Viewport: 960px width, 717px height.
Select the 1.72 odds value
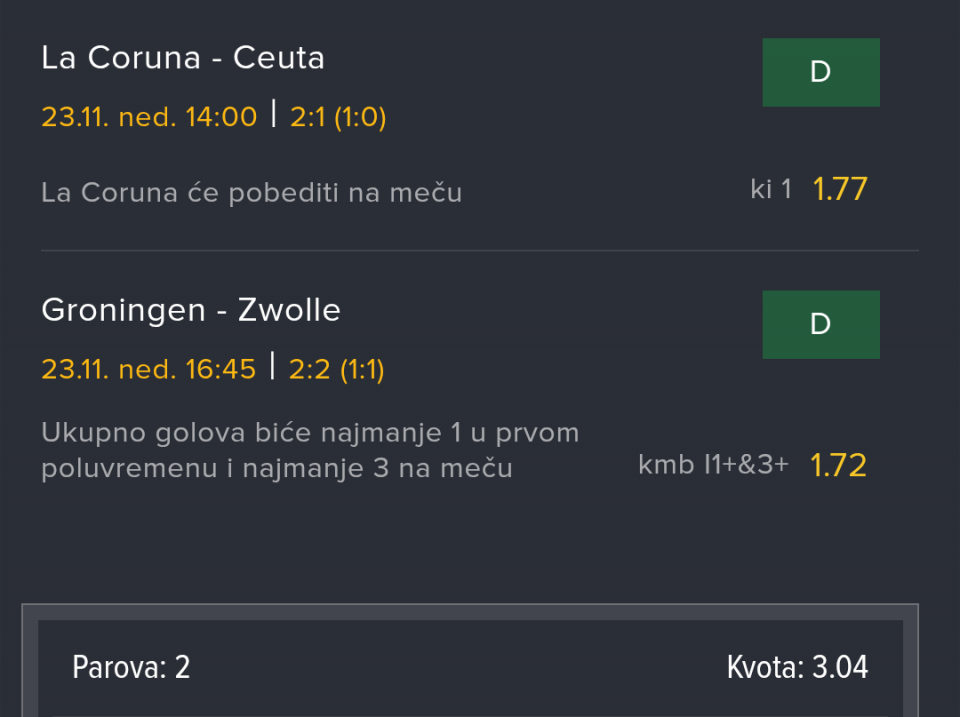838,465
